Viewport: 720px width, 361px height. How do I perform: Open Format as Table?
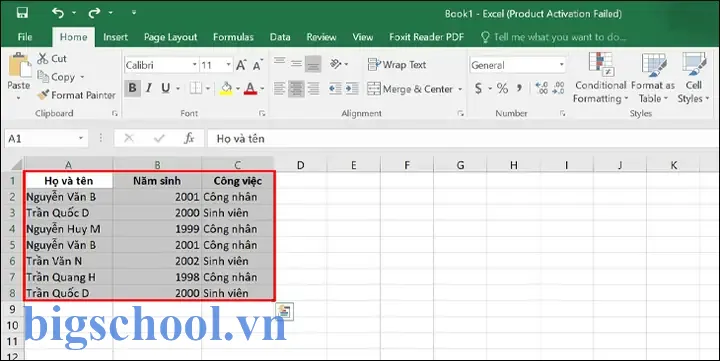653,78
